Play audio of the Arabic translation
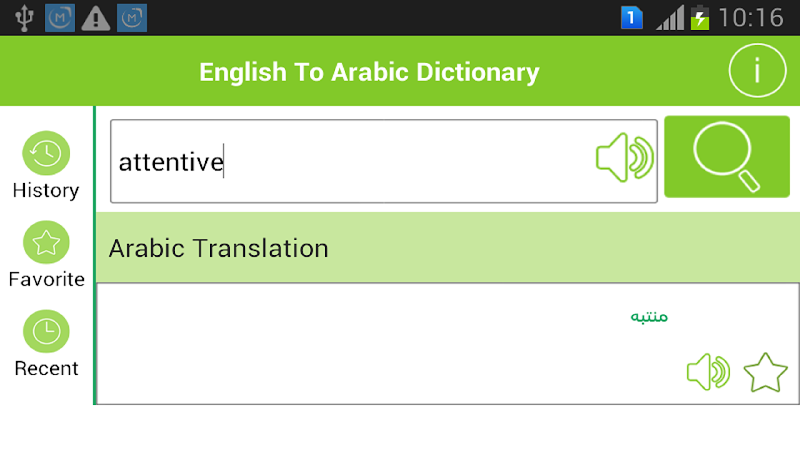Viewport: 800px width, 450px height. coord(708,373)
